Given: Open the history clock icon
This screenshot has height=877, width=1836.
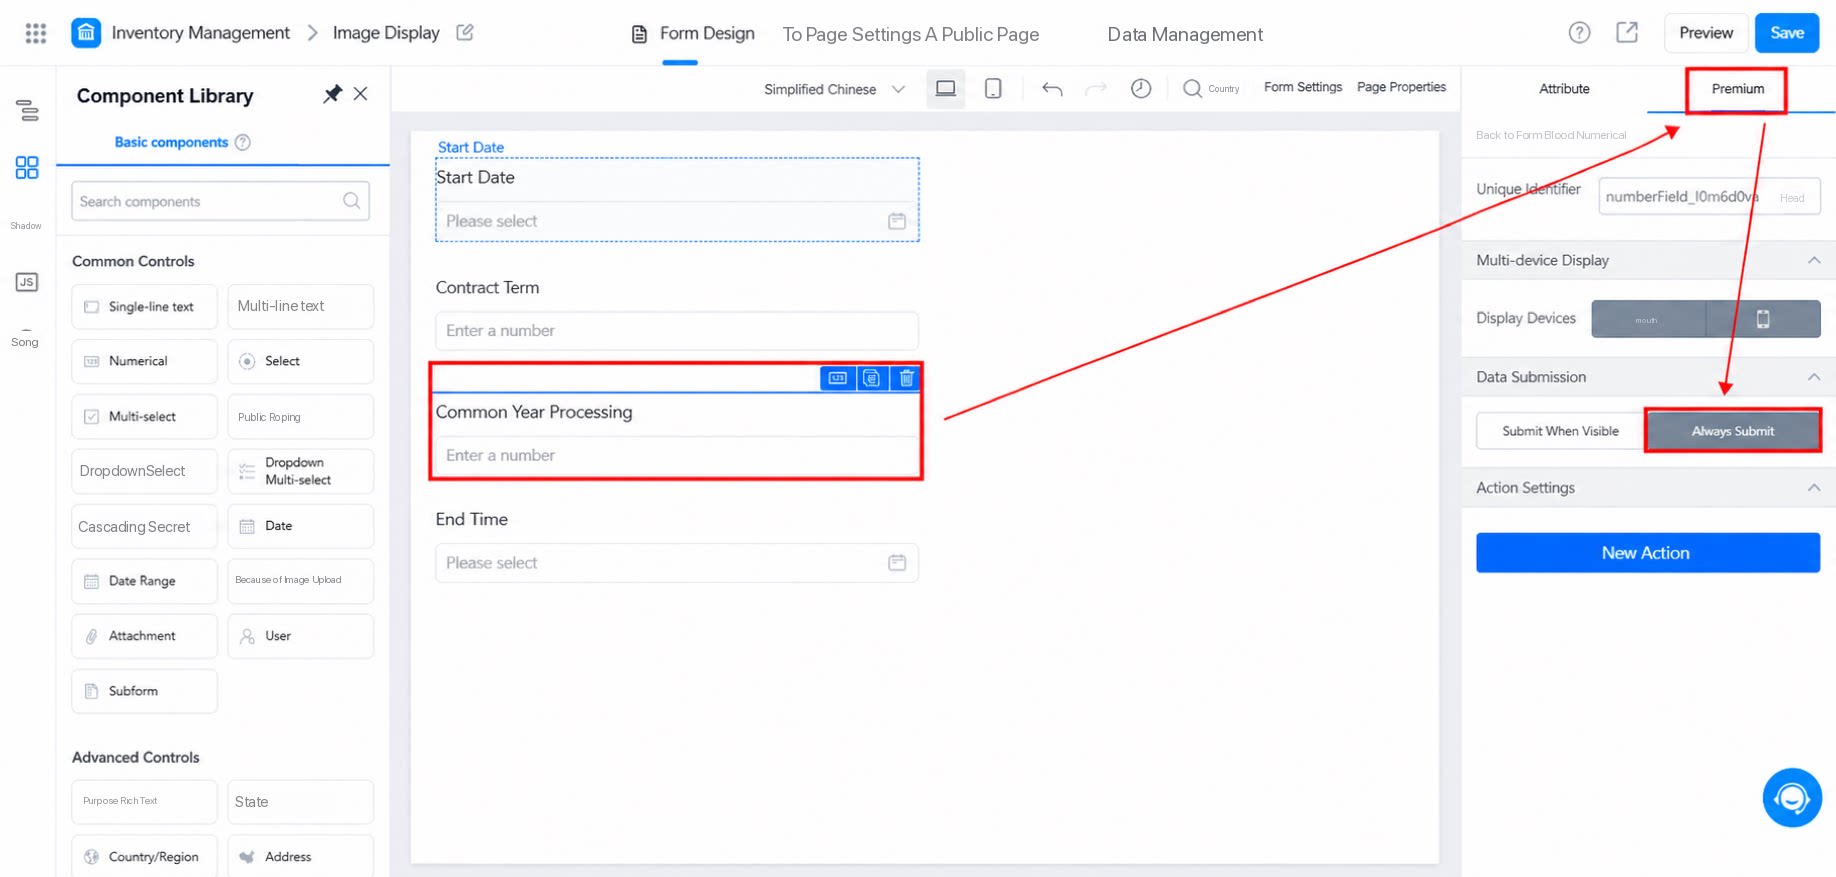Looking at the screenshot, I should coord(1141,88).
